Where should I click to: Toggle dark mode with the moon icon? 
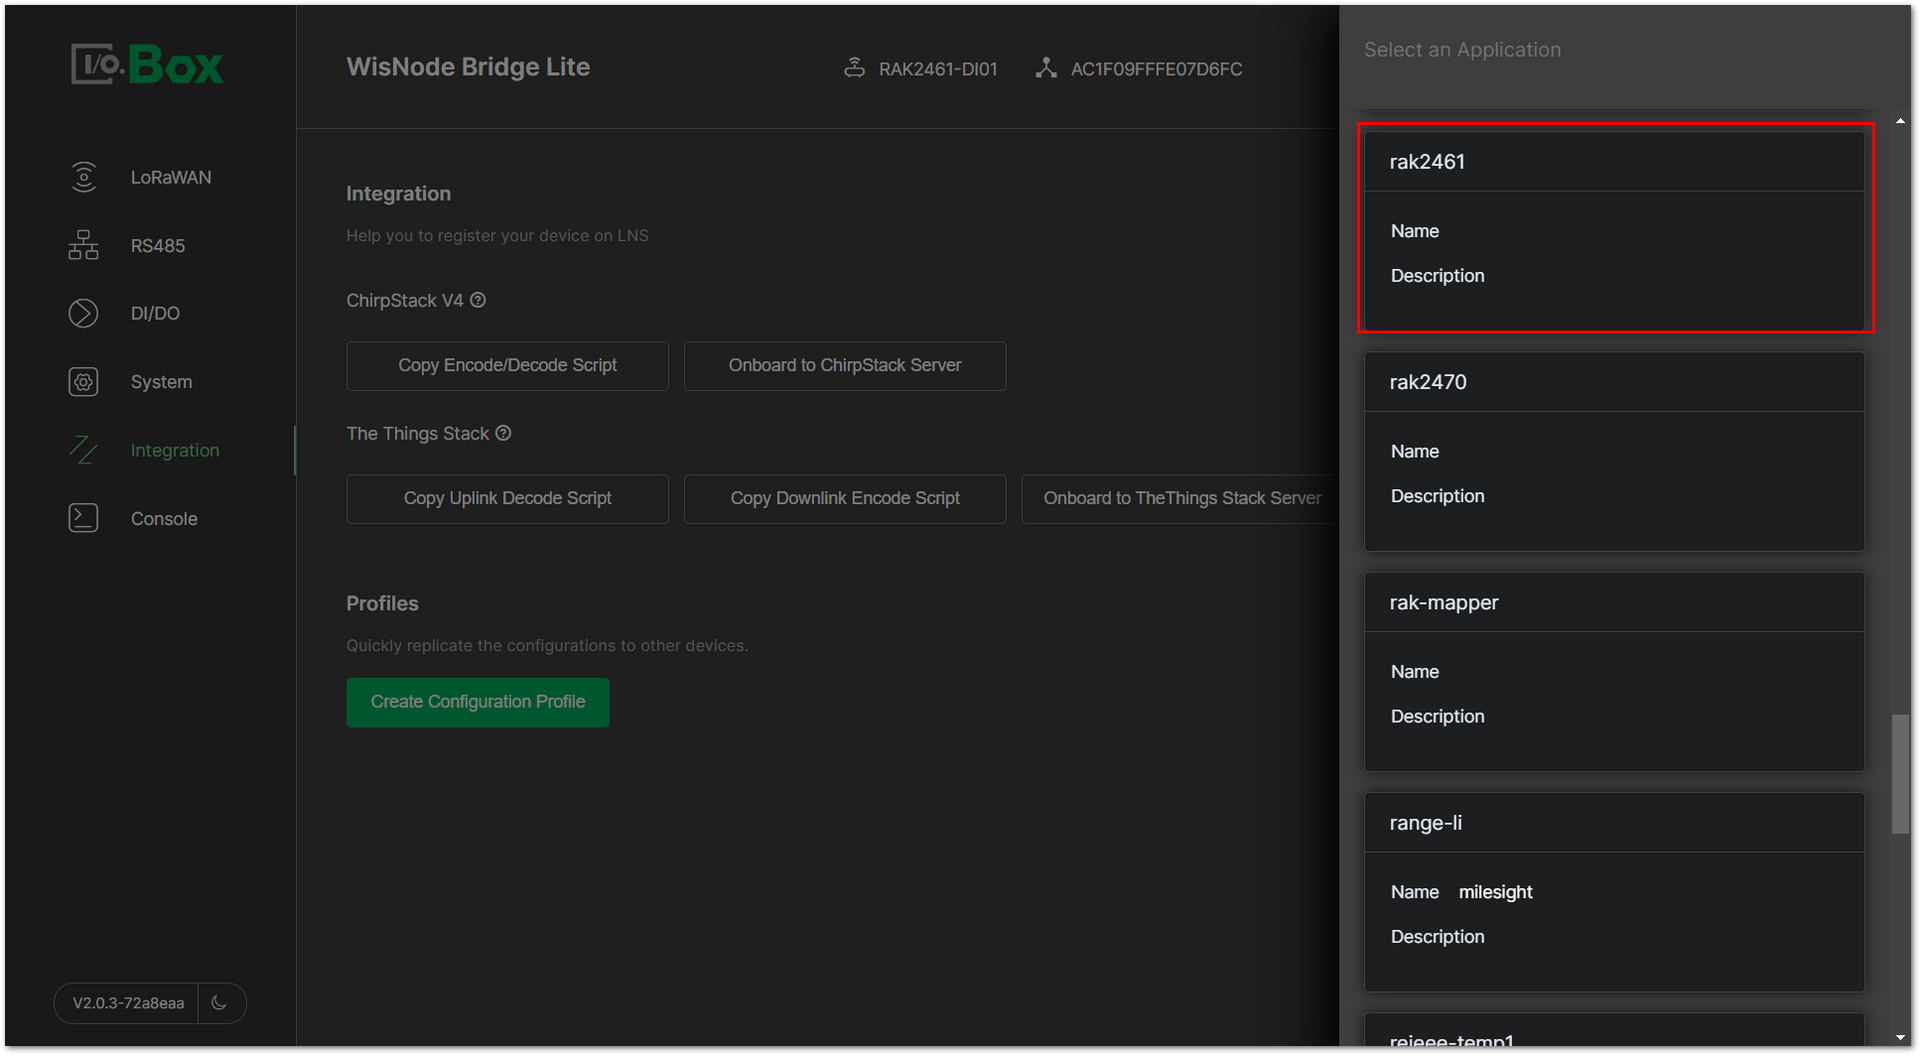point(220,1002)
